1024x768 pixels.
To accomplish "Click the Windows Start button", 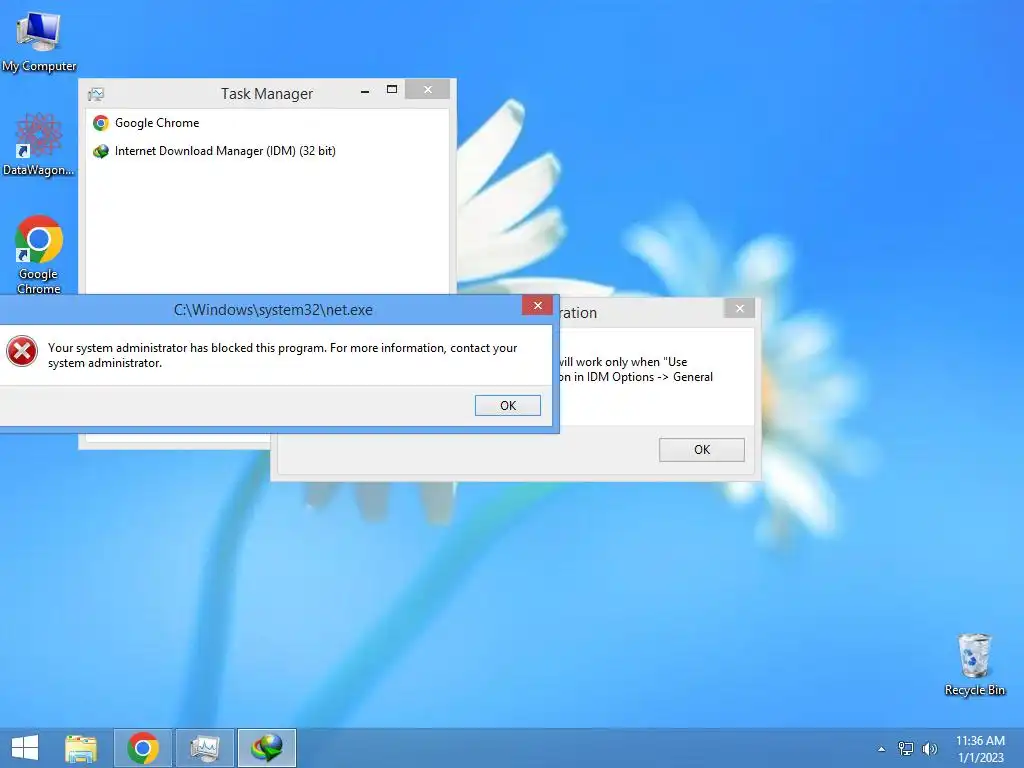I will pyautogui.click(x=25, y=748).
